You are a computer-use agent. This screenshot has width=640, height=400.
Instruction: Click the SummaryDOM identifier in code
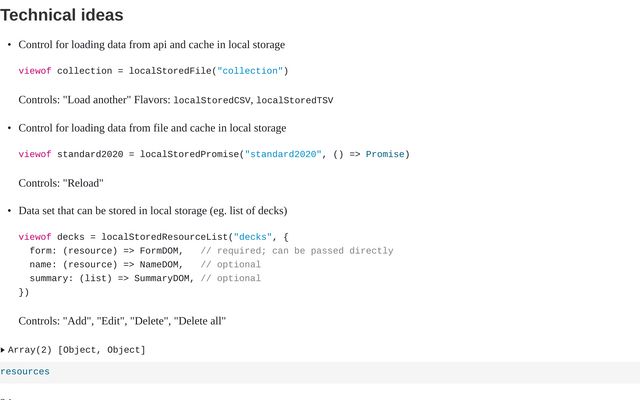pos(165,279)
